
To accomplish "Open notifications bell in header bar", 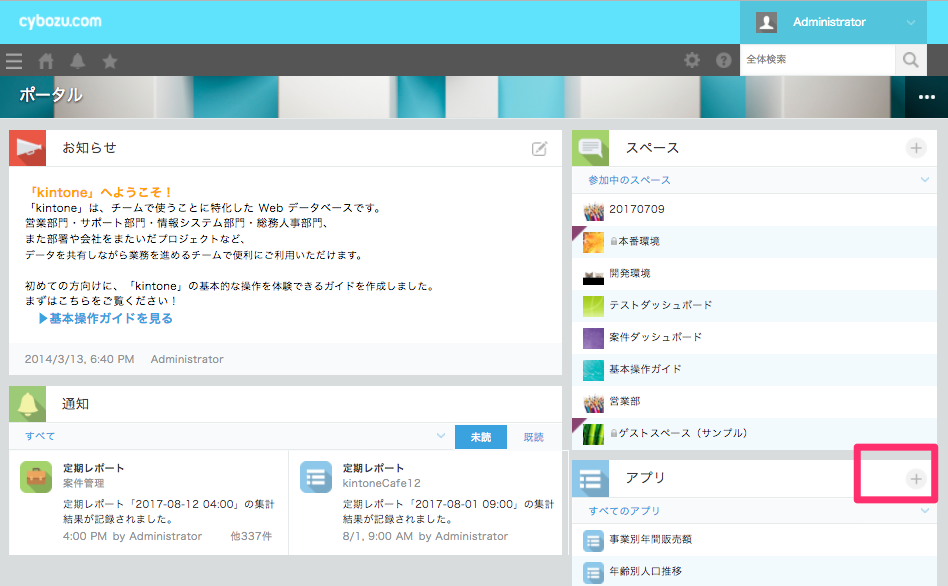I will 77,60.
